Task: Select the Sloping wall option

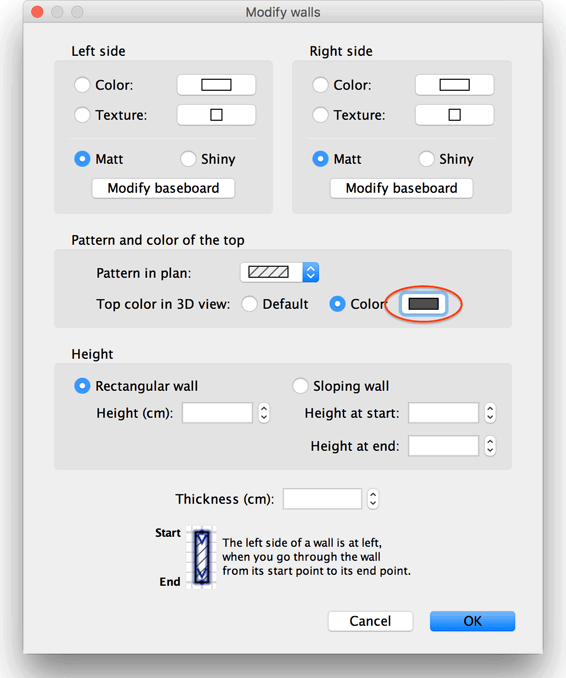Action: 300,386
